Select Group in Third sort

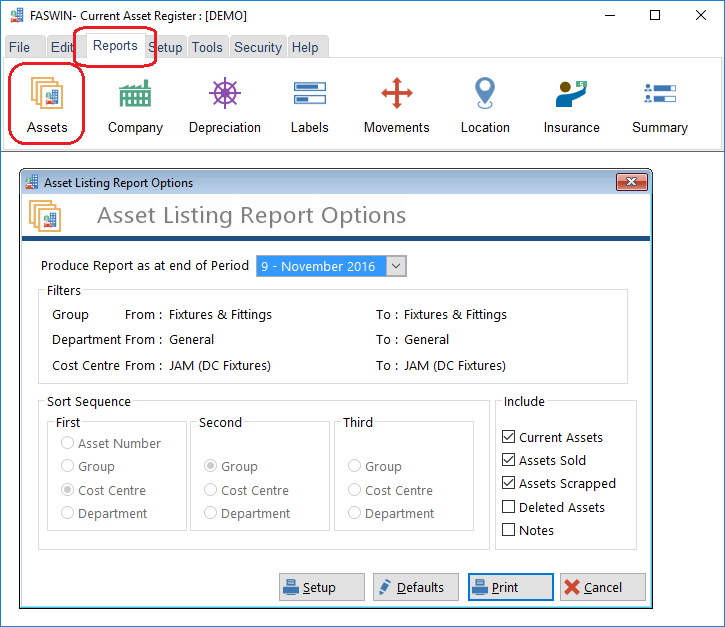(x=375, y=466)
